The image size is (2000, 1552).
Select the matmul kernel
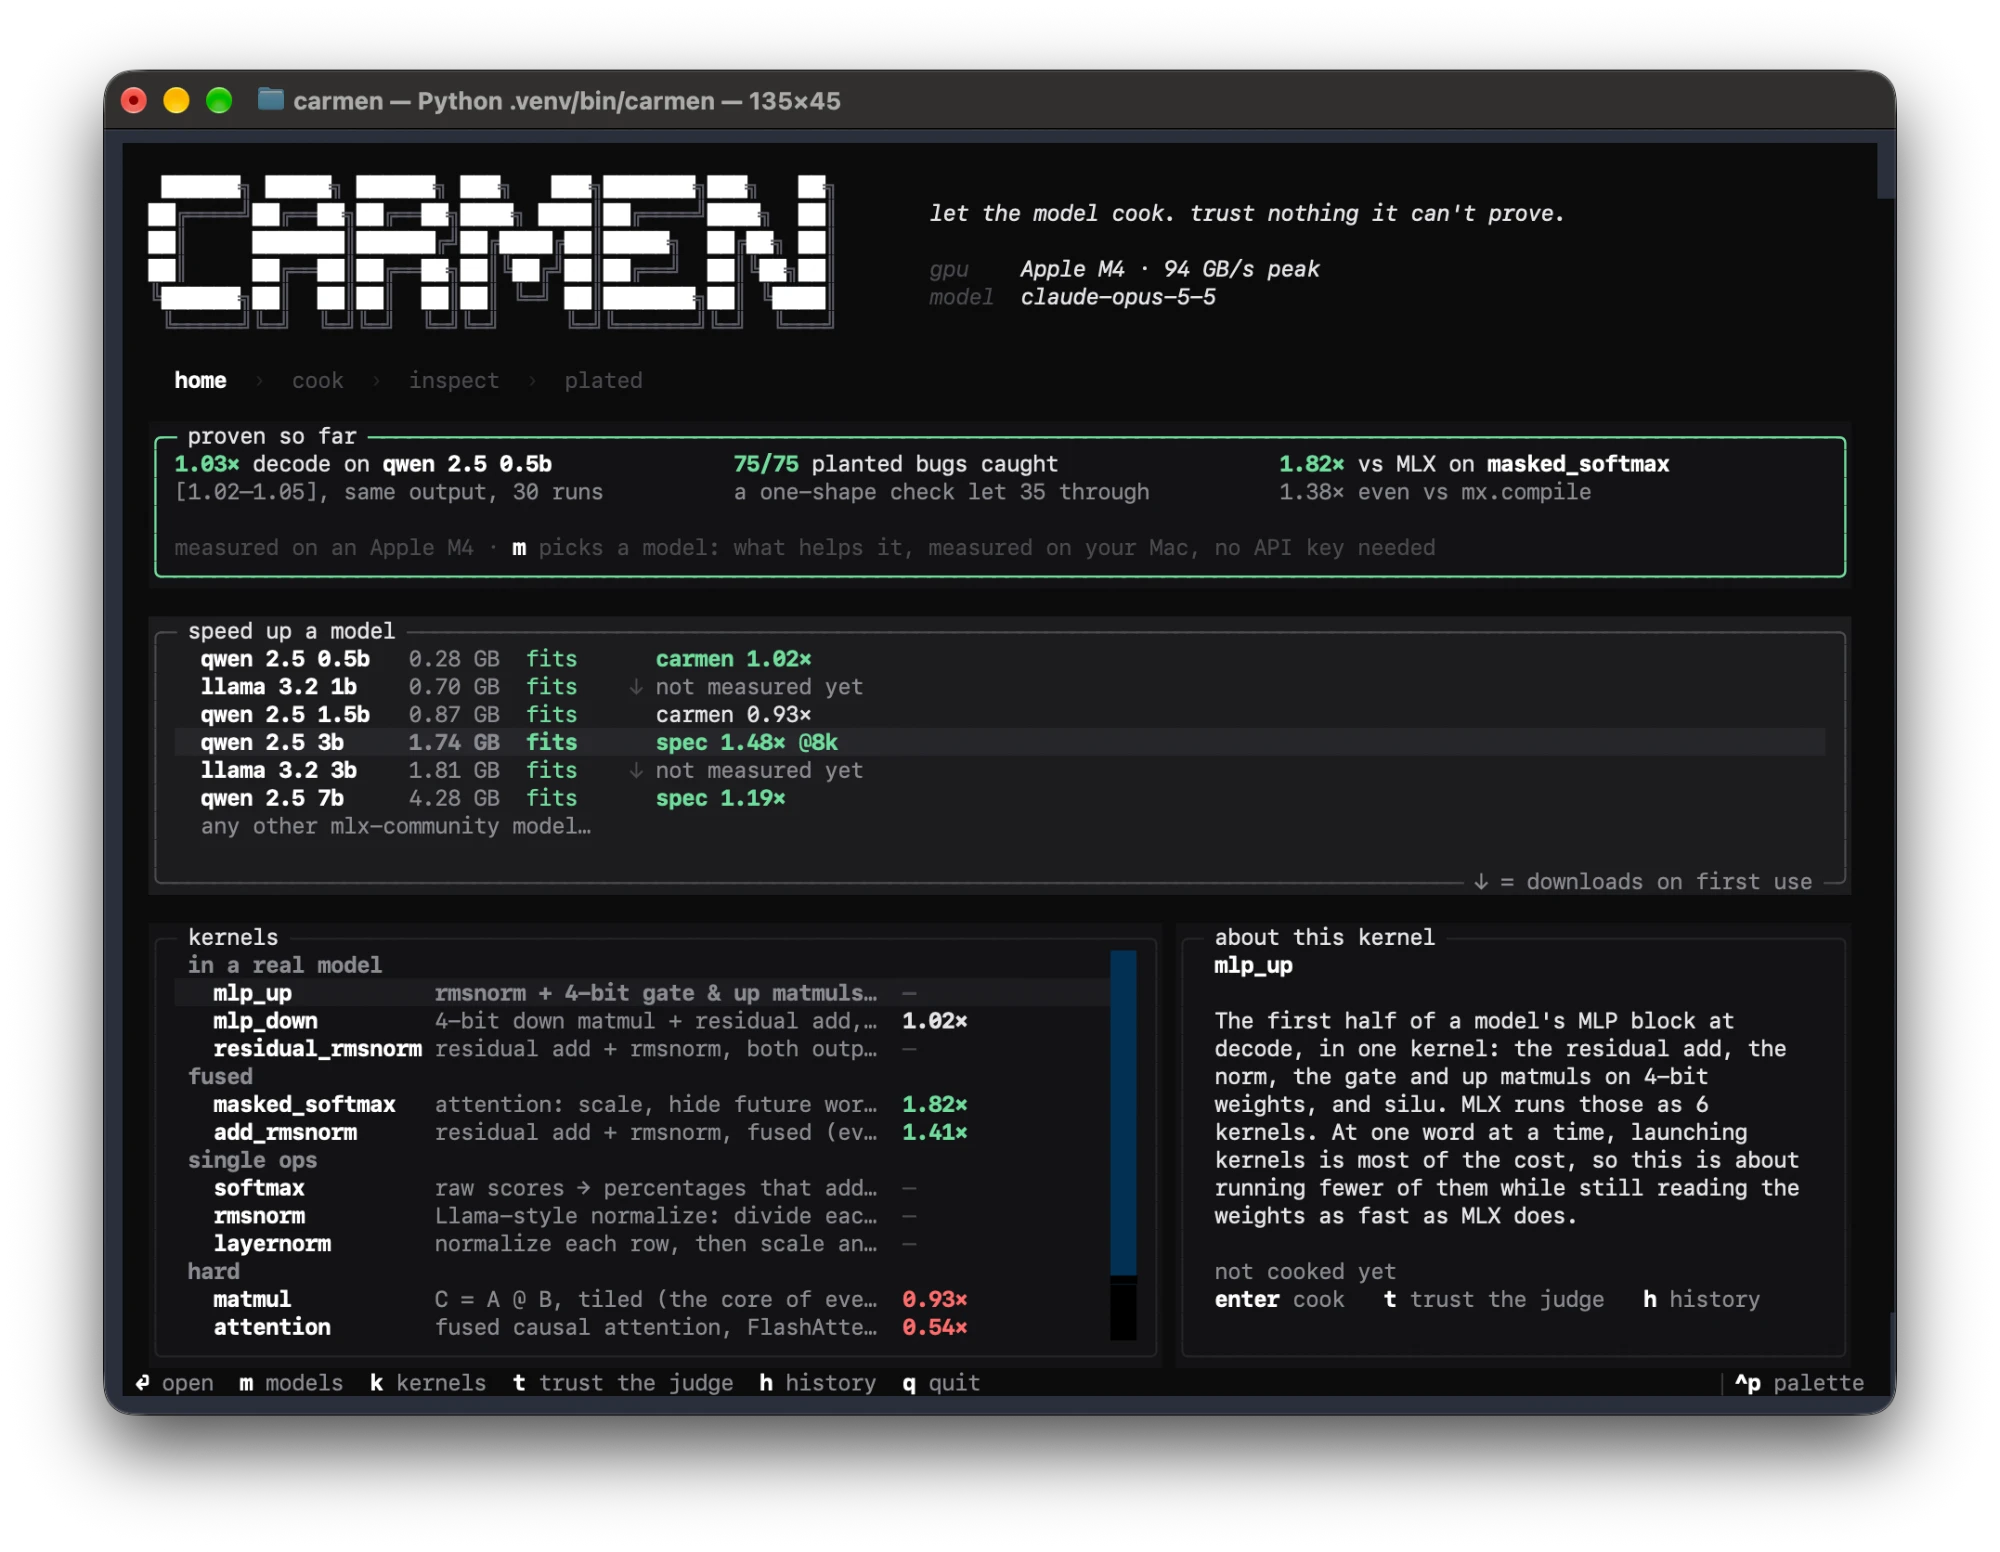[x=642, y=1300]
